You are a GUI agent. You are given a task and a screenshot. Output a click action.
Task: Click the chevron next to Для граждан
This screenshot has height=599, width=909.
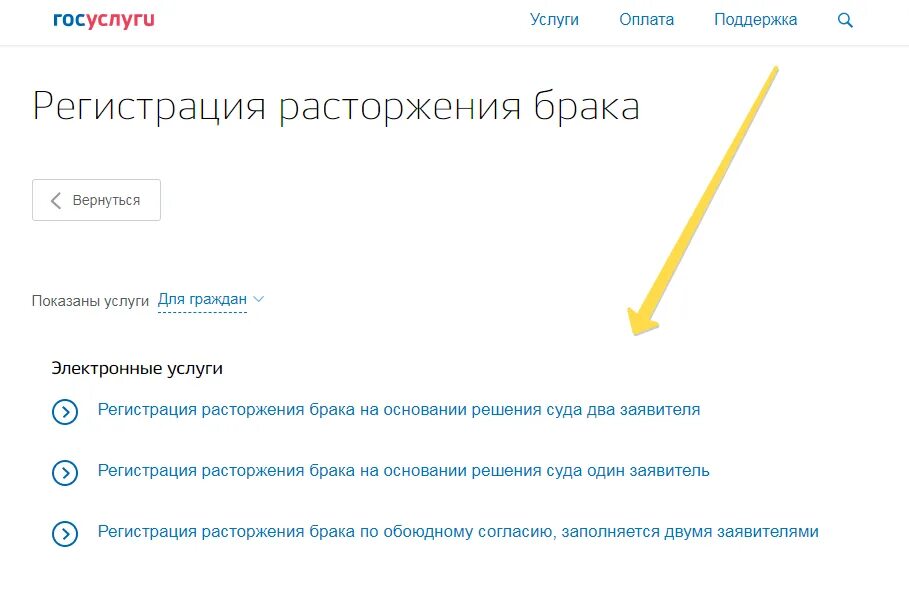pyautogui.click(x=259, y=299)
